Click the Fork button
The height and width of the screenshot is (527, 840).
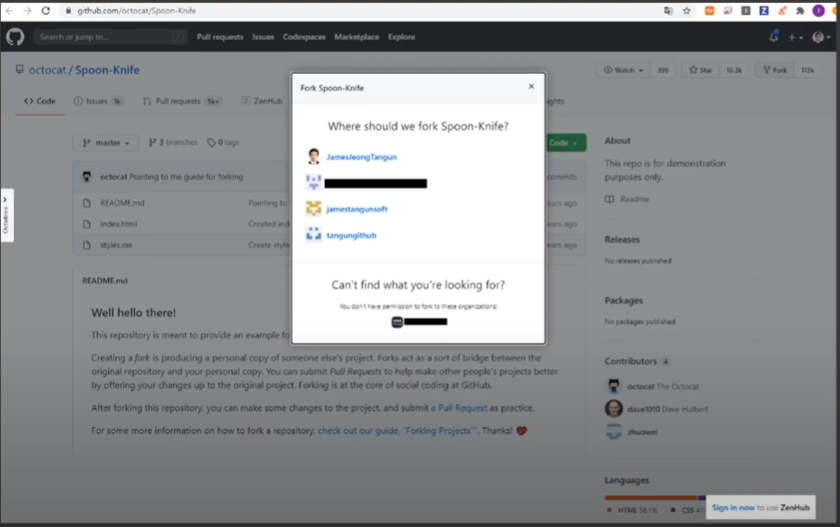pyautogui.click(x=775, y=70)
